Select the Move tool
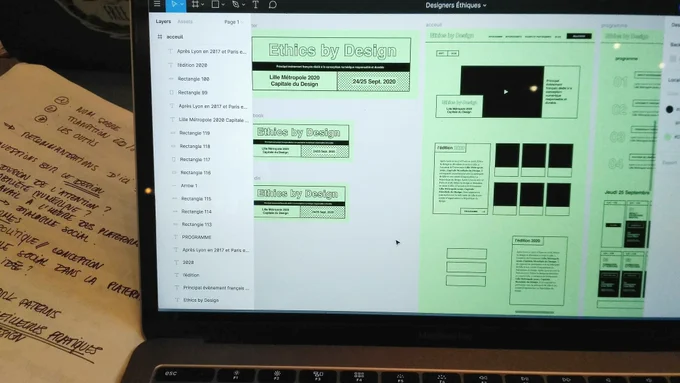Viewport: 680px width, 383px height. pyautogui.click(x=174, y=4)
